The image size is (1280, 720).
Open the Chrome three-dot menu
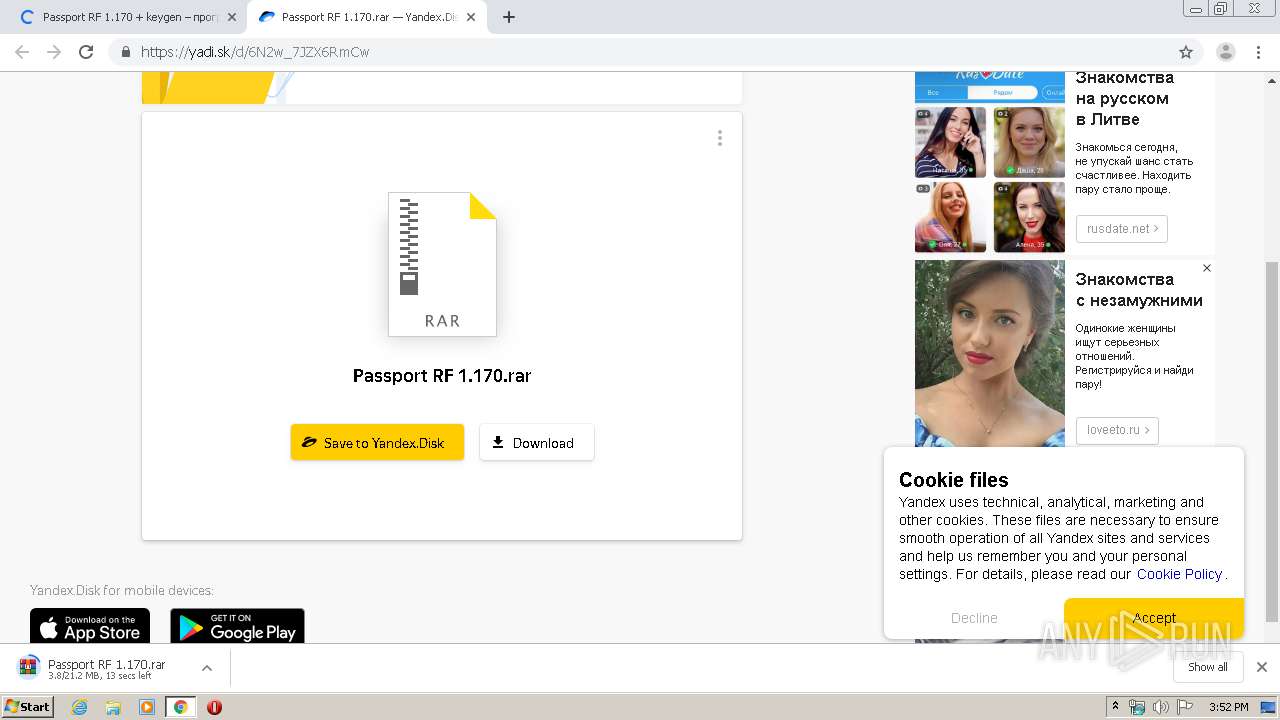[x=1258, y=52]
